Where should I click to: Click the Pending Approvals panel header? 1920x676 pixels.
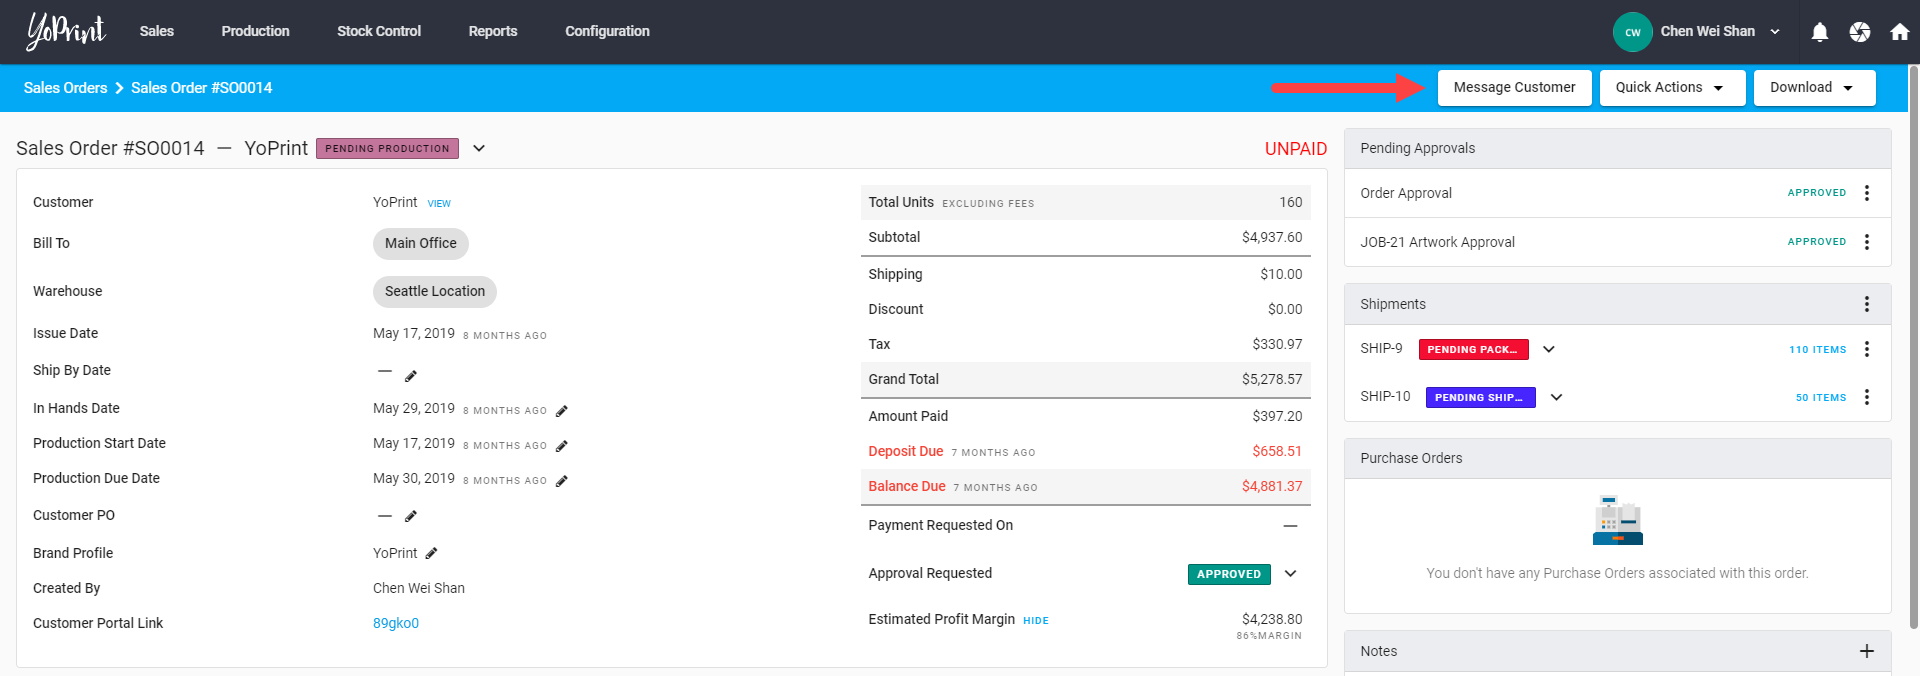tap(1618, 148)
